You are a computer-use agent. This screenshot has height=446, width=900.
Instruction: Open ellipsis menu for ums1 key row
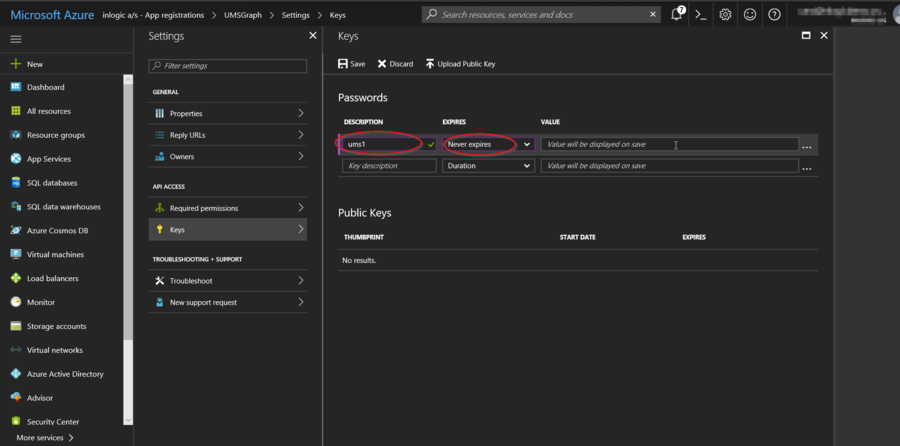coord(807,146)
